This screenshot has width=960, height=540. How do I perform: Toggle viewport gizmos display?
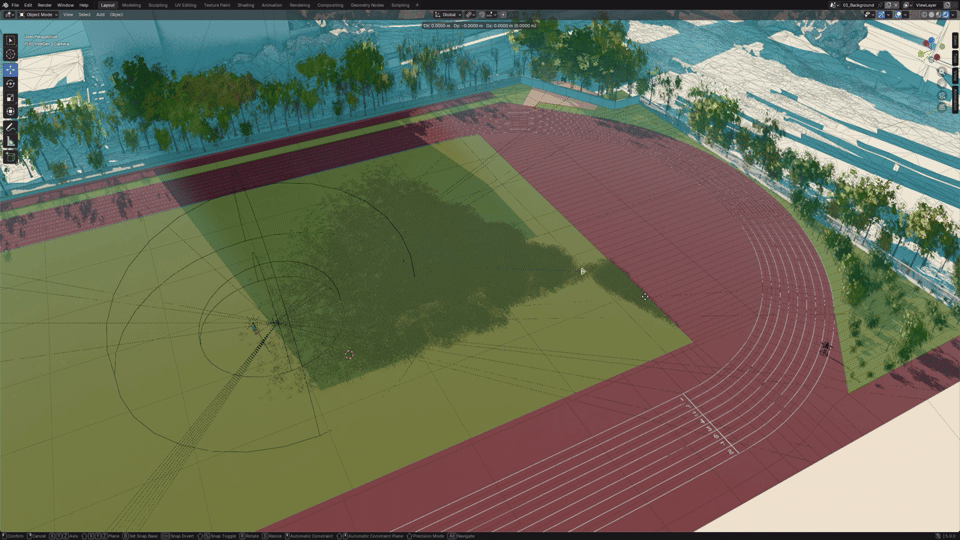tap(882, 15)
